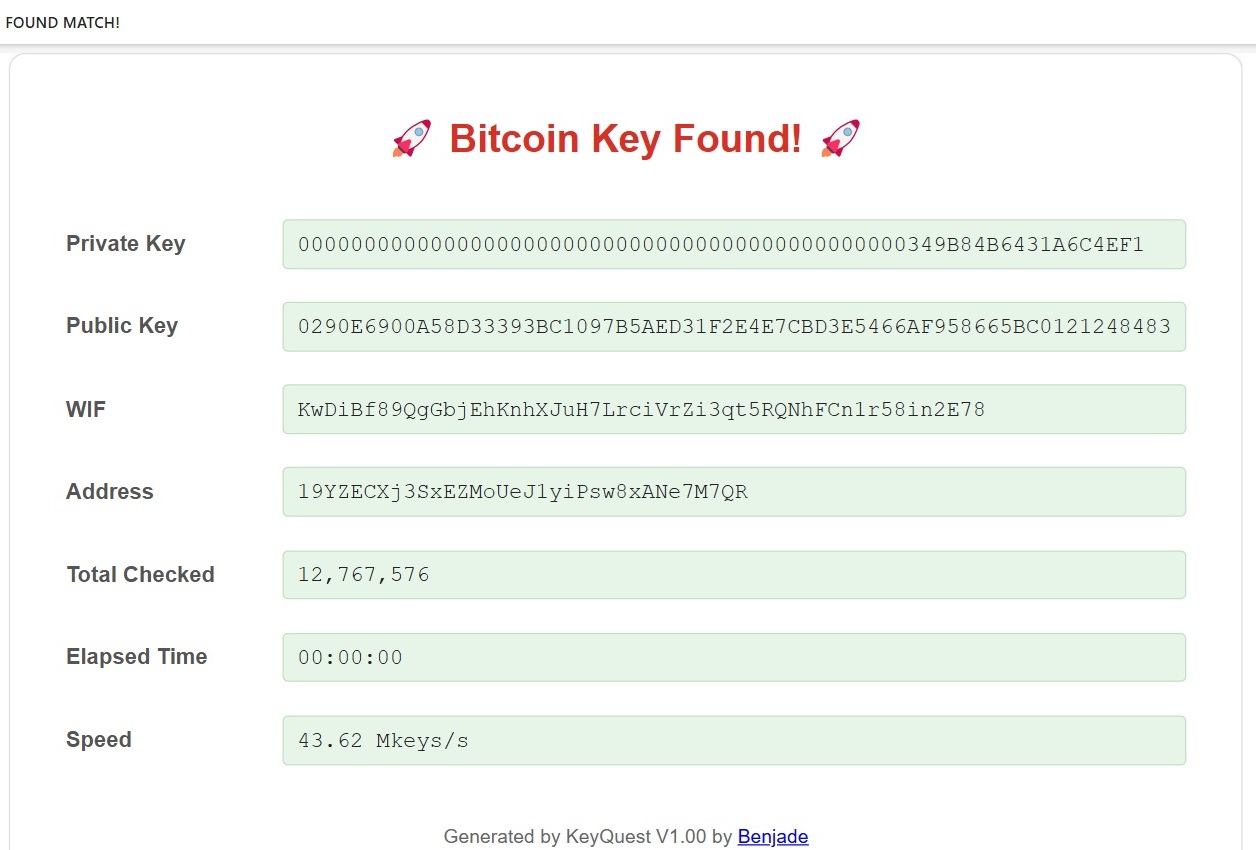Click the left rocket emoji icon
Image resolution: width=1256 pixels, height=850 pixels.
(x=410, y=138)
